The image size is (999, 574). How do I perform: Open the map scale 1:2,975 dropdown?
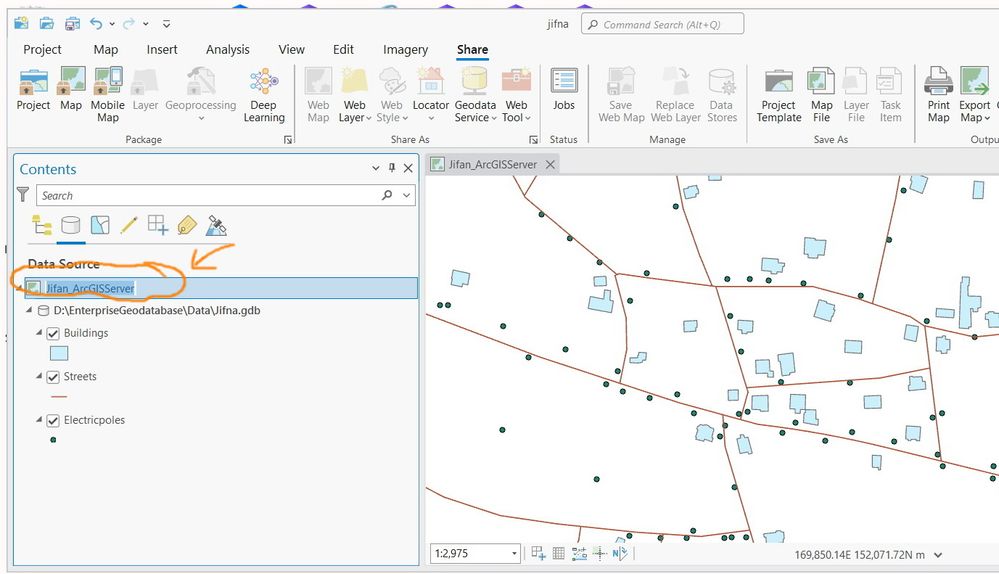click(515, 554)
